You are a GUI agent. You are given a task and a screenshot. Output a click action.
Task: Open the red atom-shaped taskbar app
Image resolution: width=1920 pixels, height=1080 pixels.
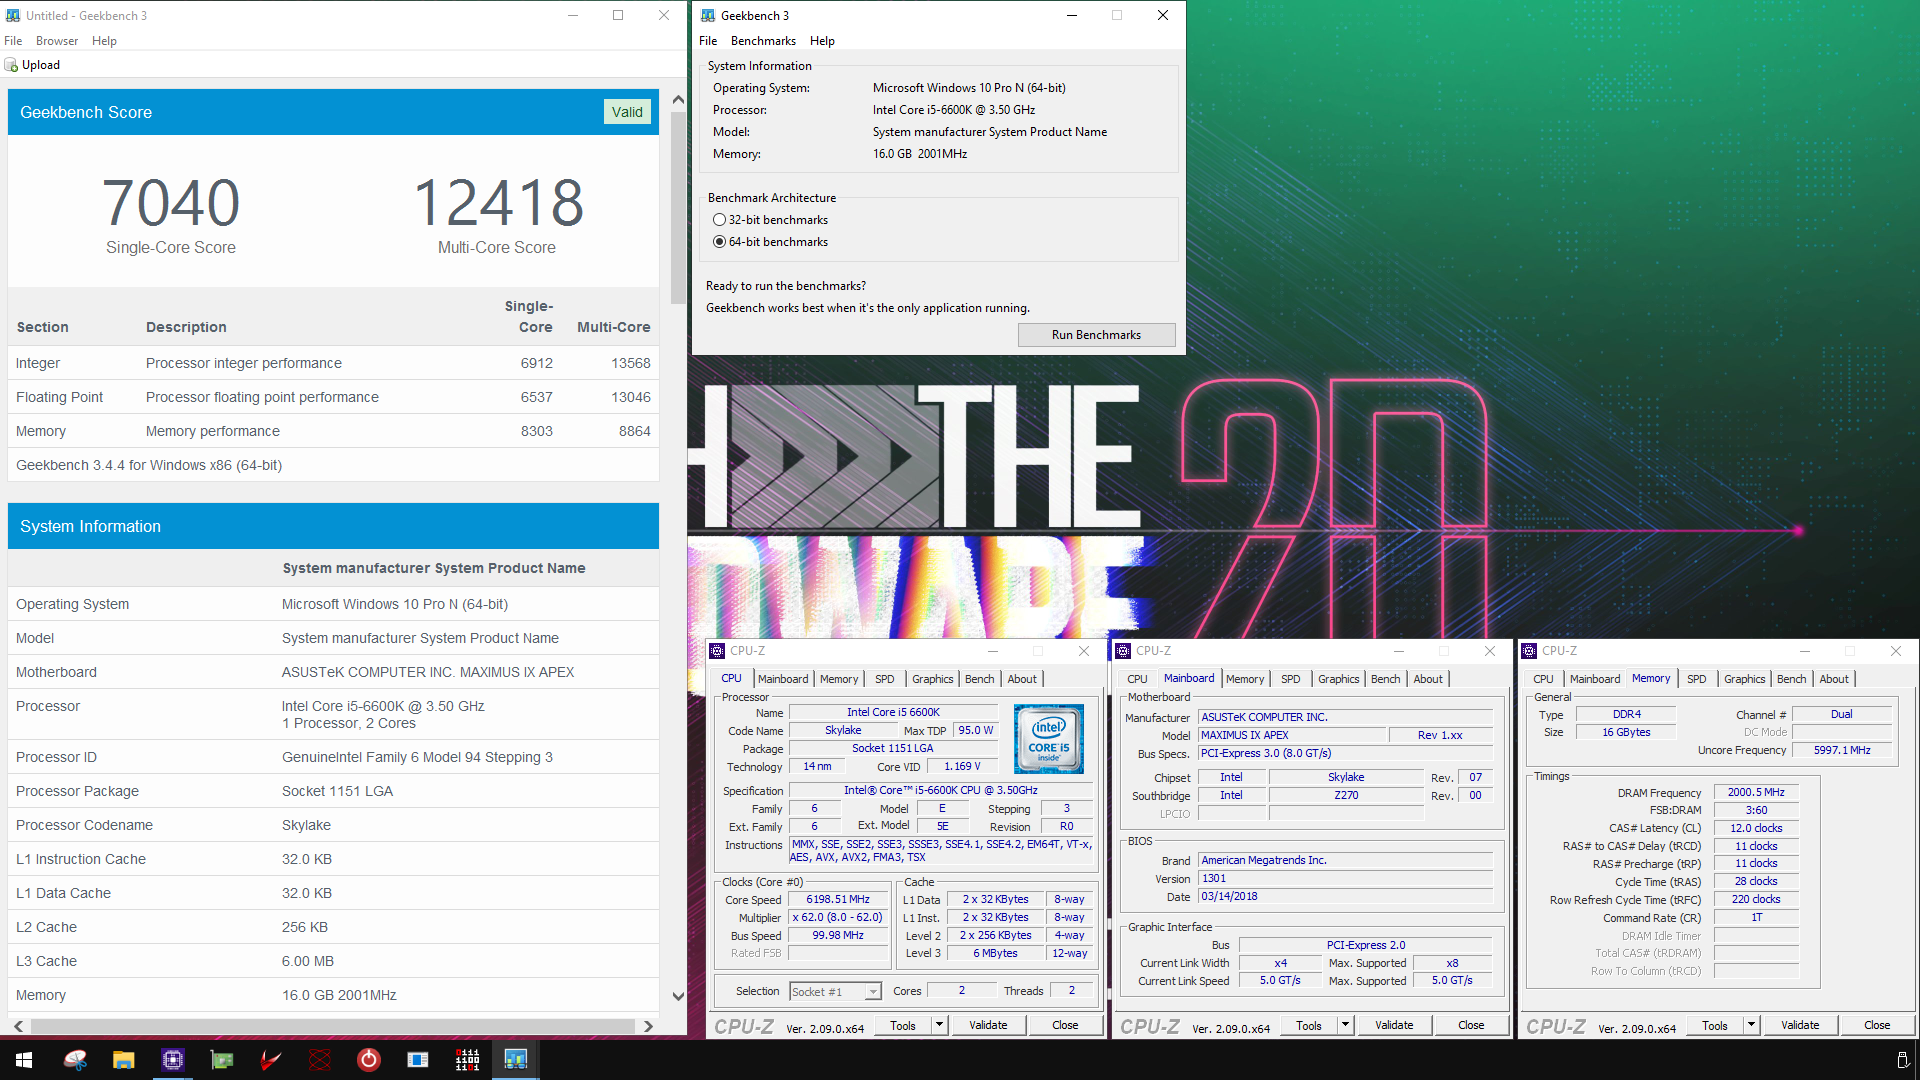click(x=320, y=1060)
